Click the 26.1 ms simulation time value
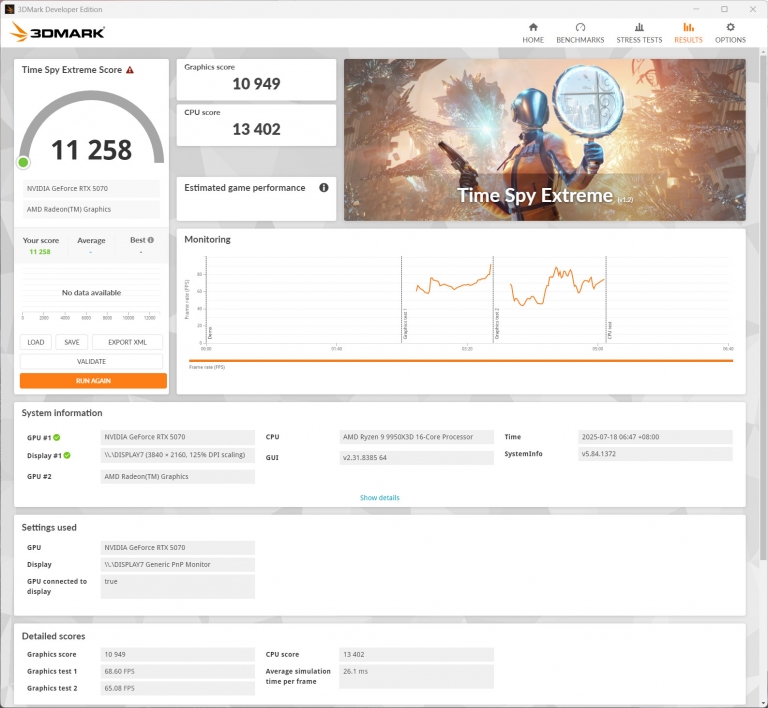 click(416, 676)
